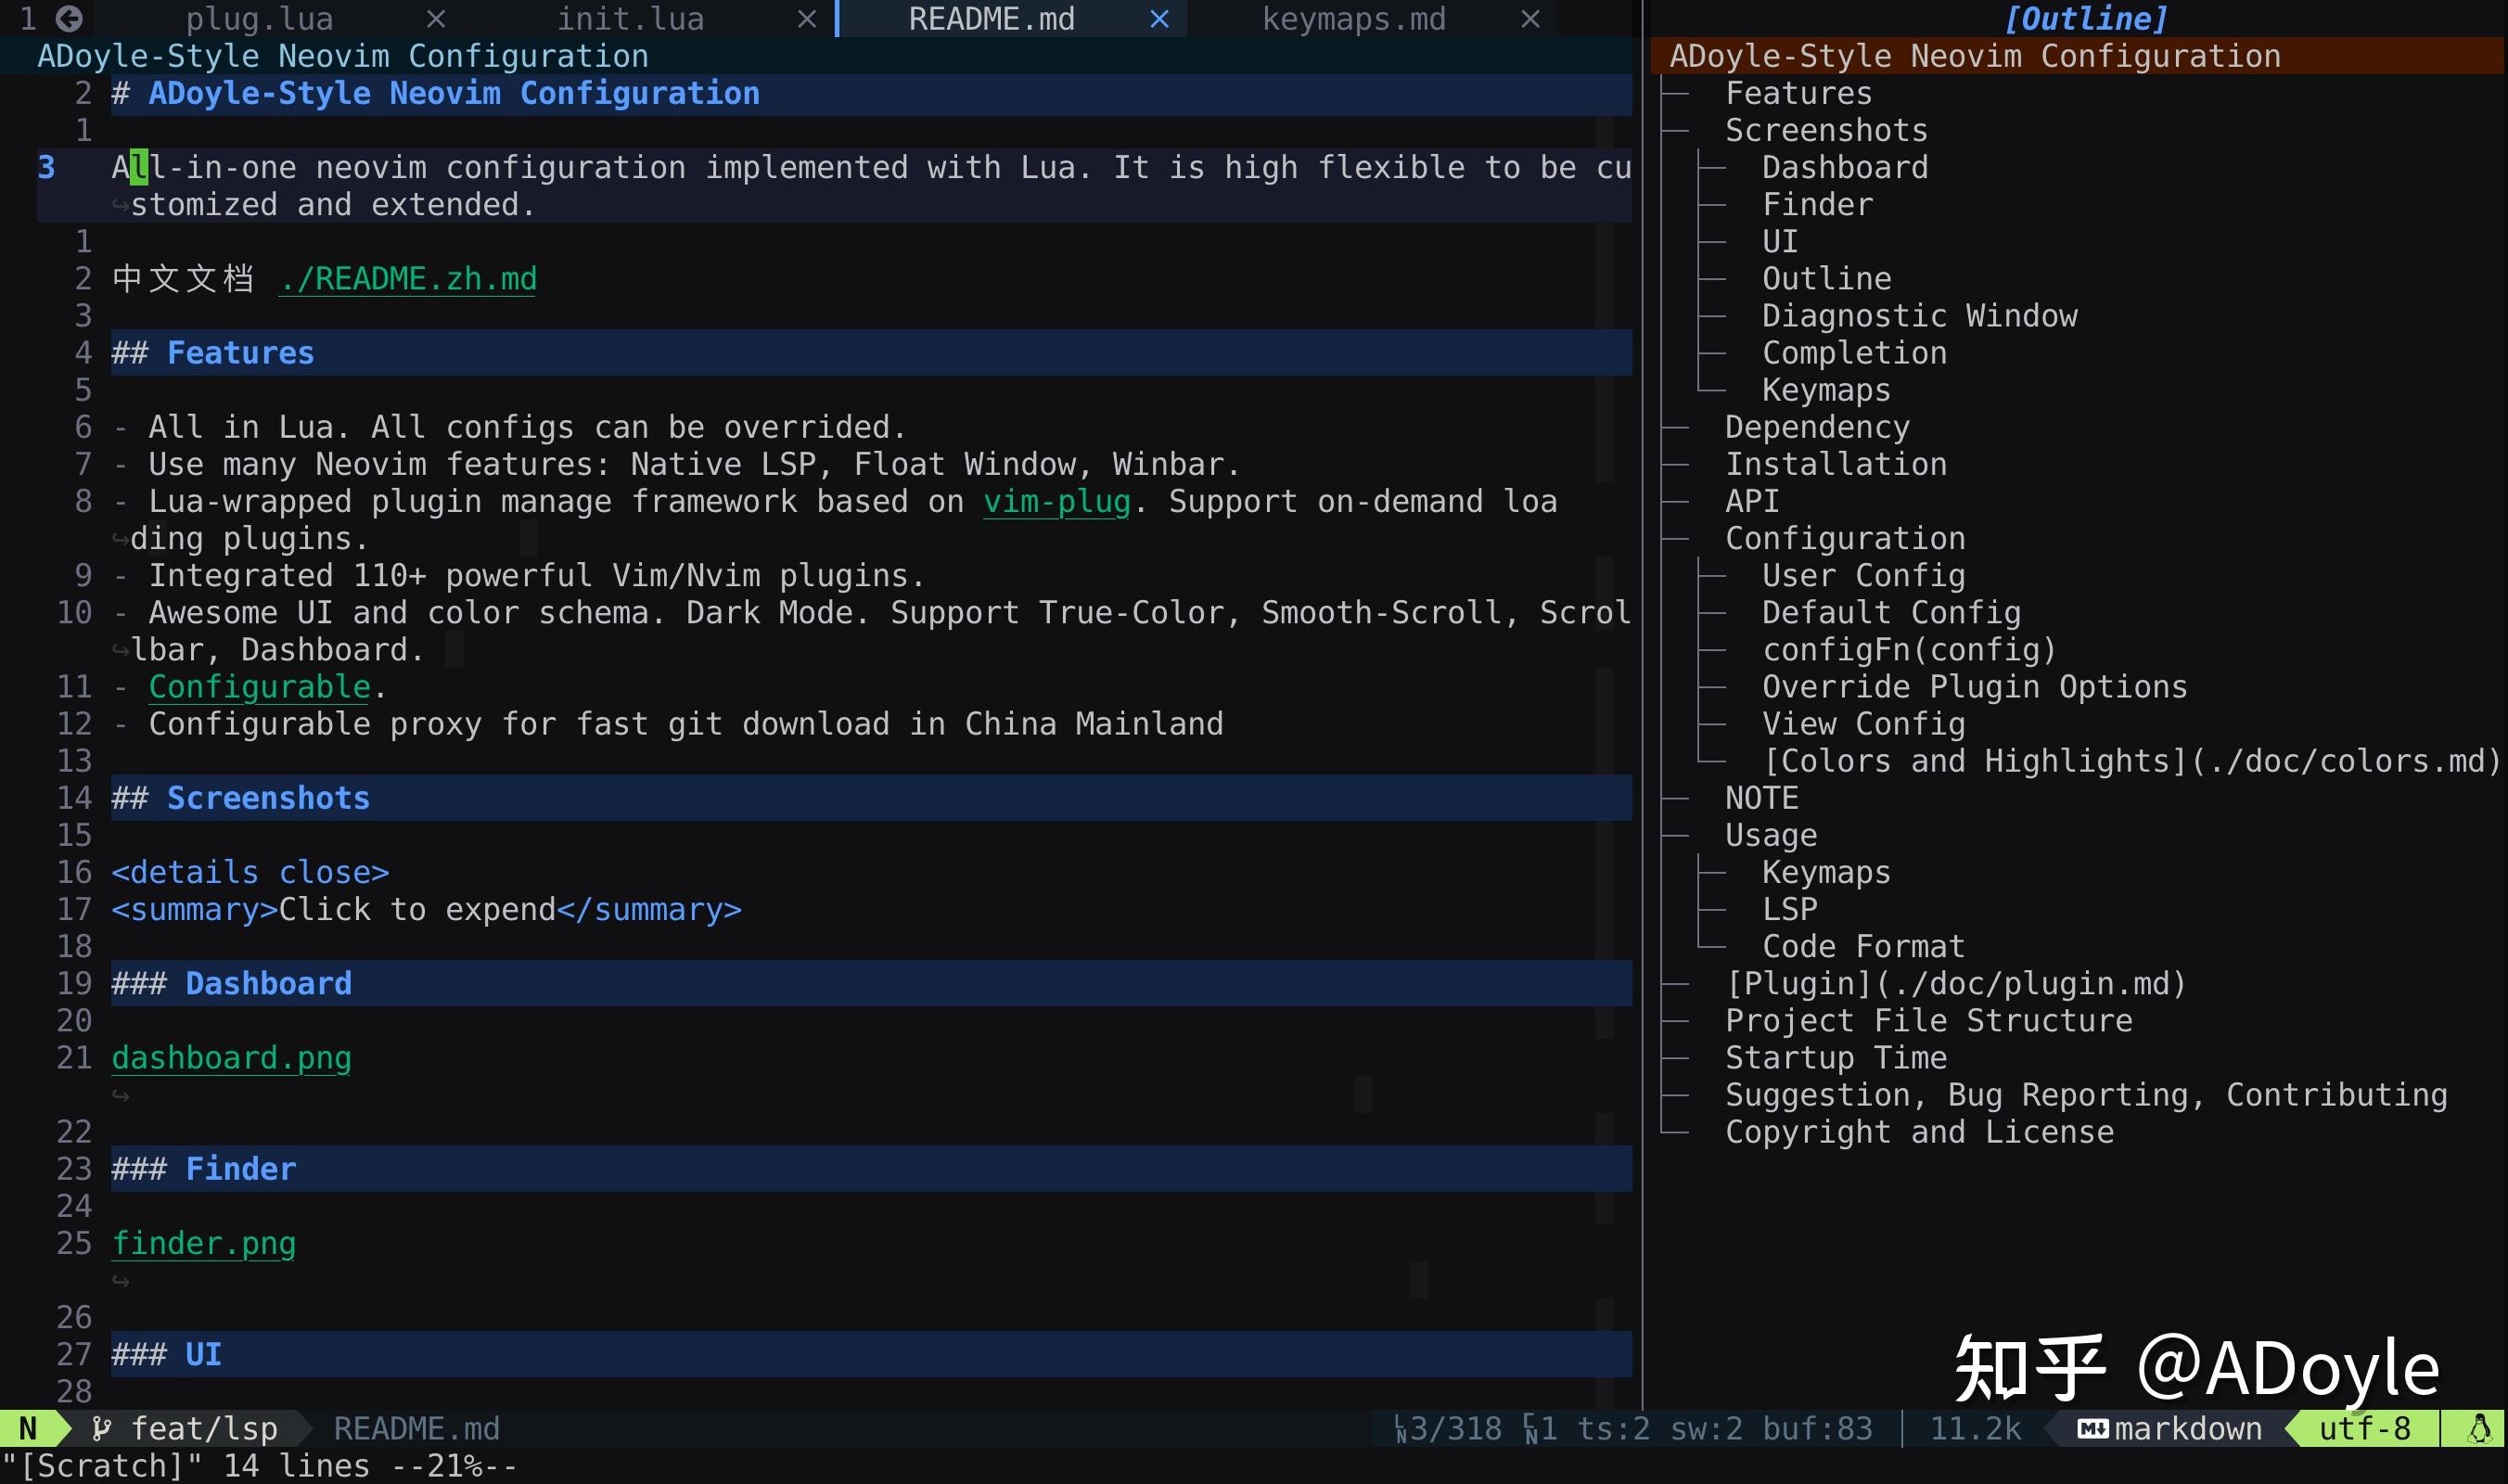Select UI entry in the outline
The width and height of the screenshot is (2508, 1484).
coord(1780,241)
